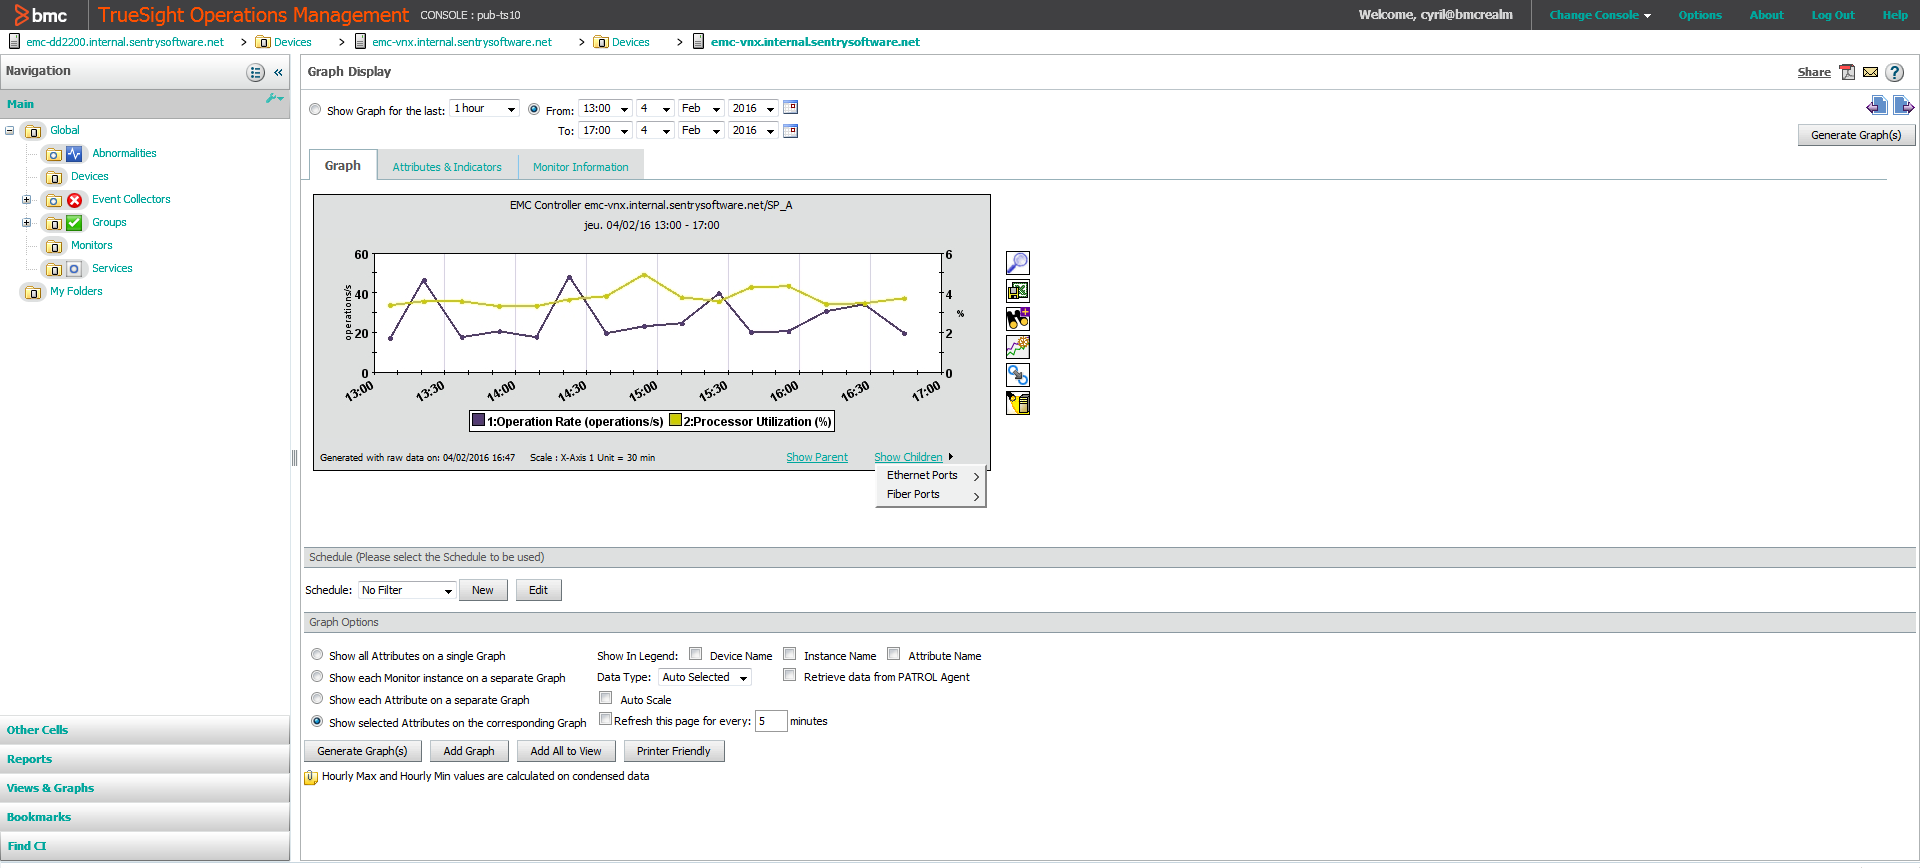Click the Add All to View button
The image size is (1920, 868).
[566, 751]
